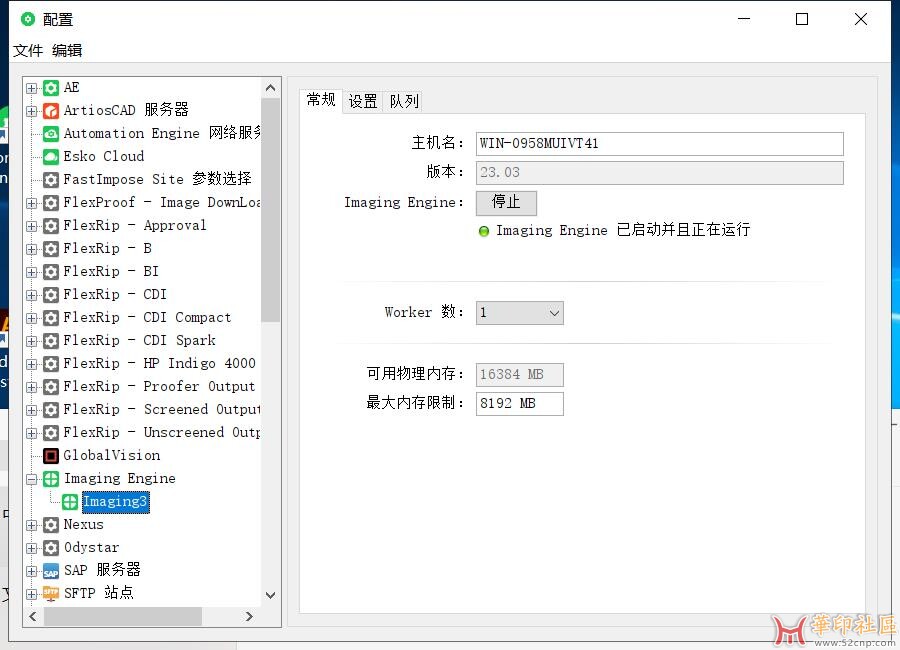Expand the AE tree node
Viewport: 900px width, 650px height.
[32, 88]
